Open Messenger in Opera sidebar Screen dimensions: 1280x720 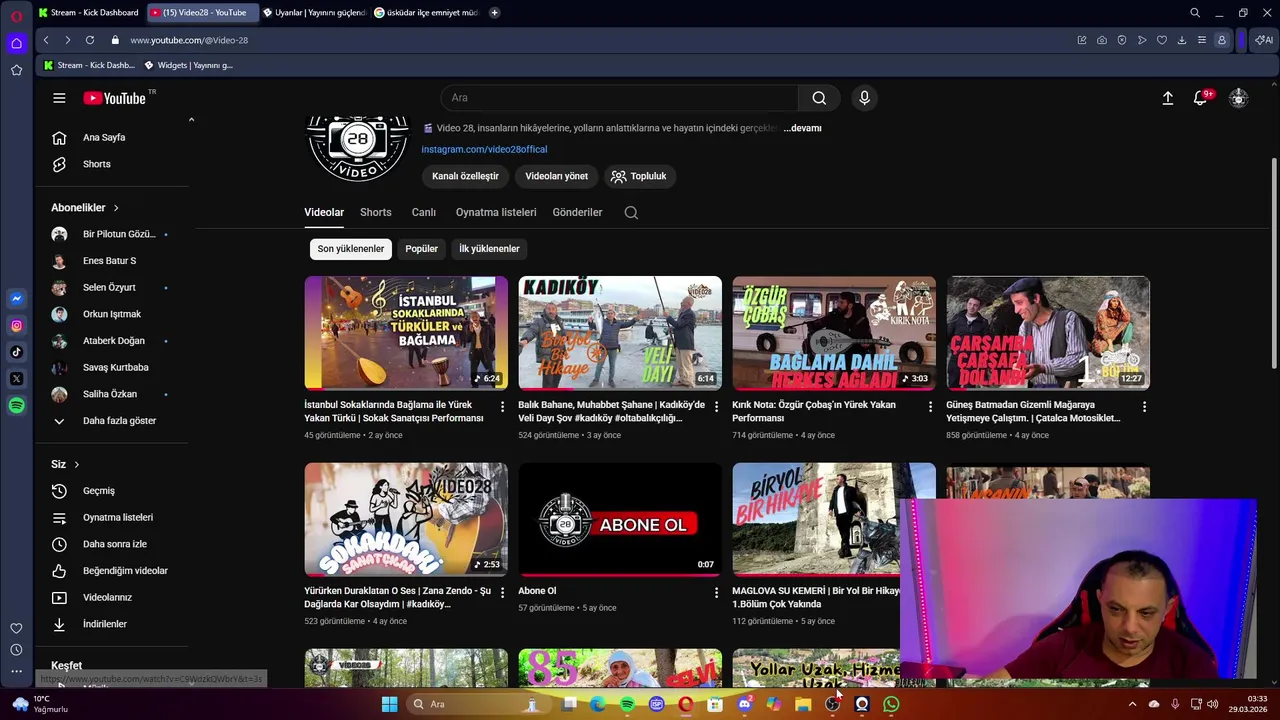(16, 298)
